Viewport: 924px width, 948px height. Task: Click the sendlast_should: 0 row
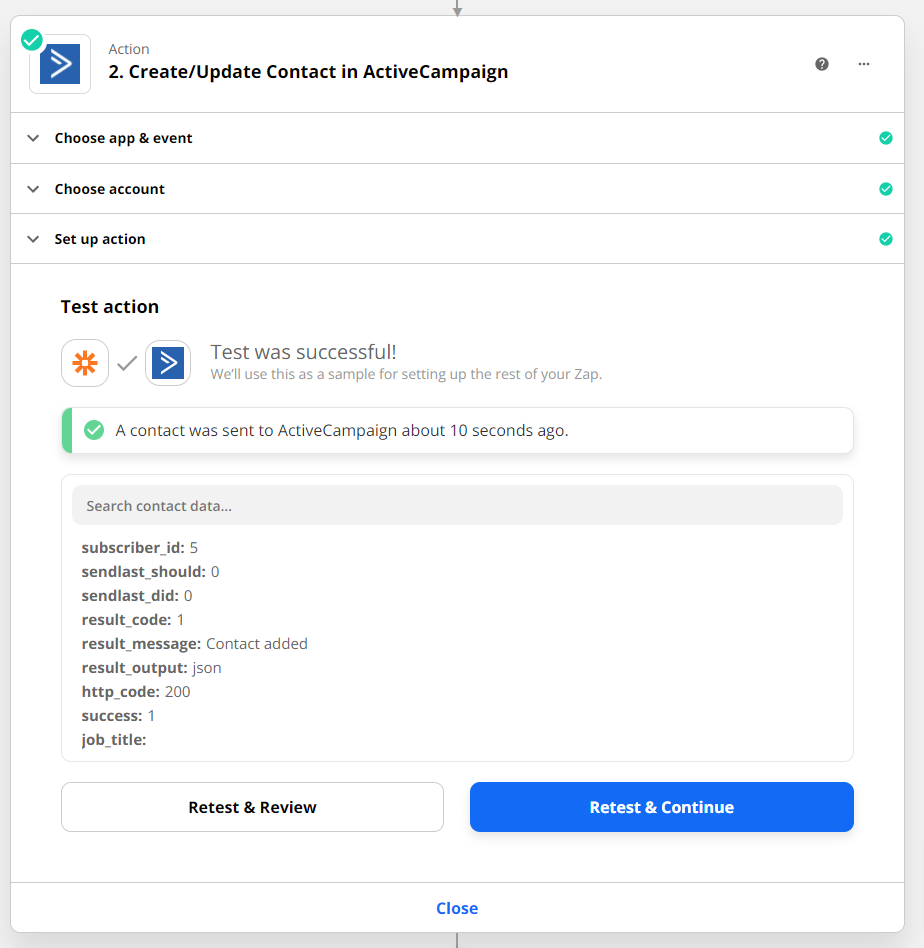(151, 572)
